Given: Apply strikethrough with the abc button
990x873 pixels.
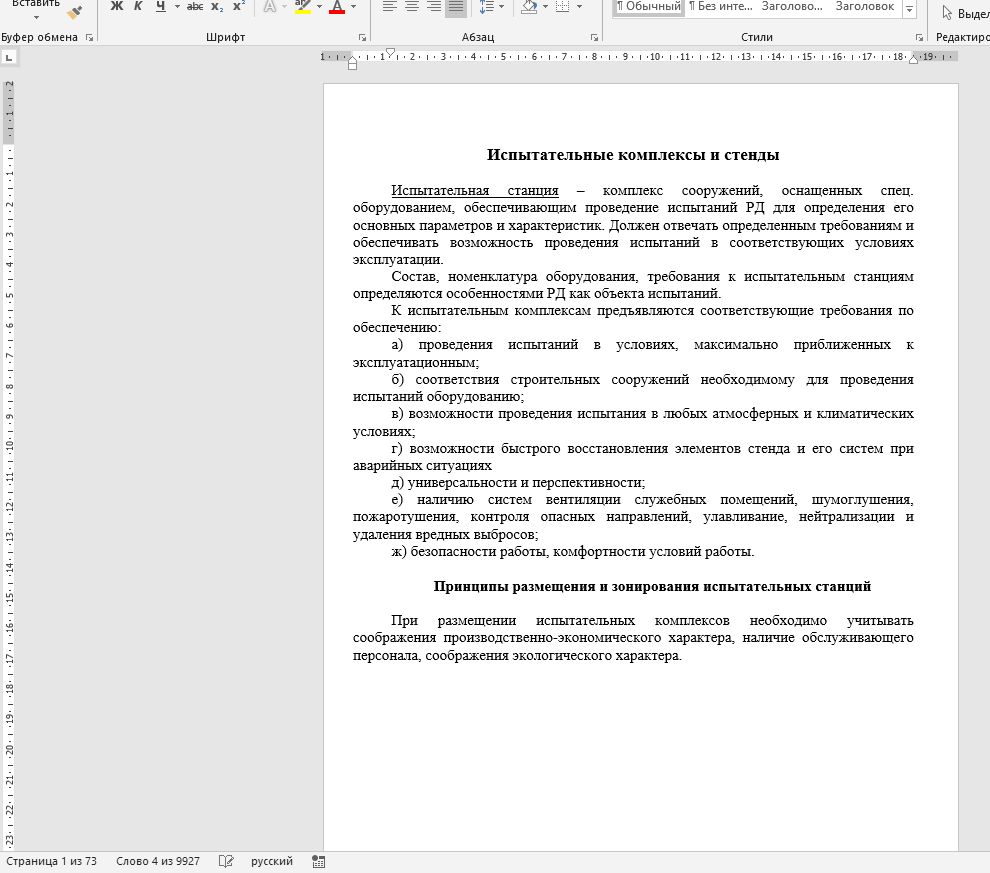Looking at the screenshot, I should 195,7.
